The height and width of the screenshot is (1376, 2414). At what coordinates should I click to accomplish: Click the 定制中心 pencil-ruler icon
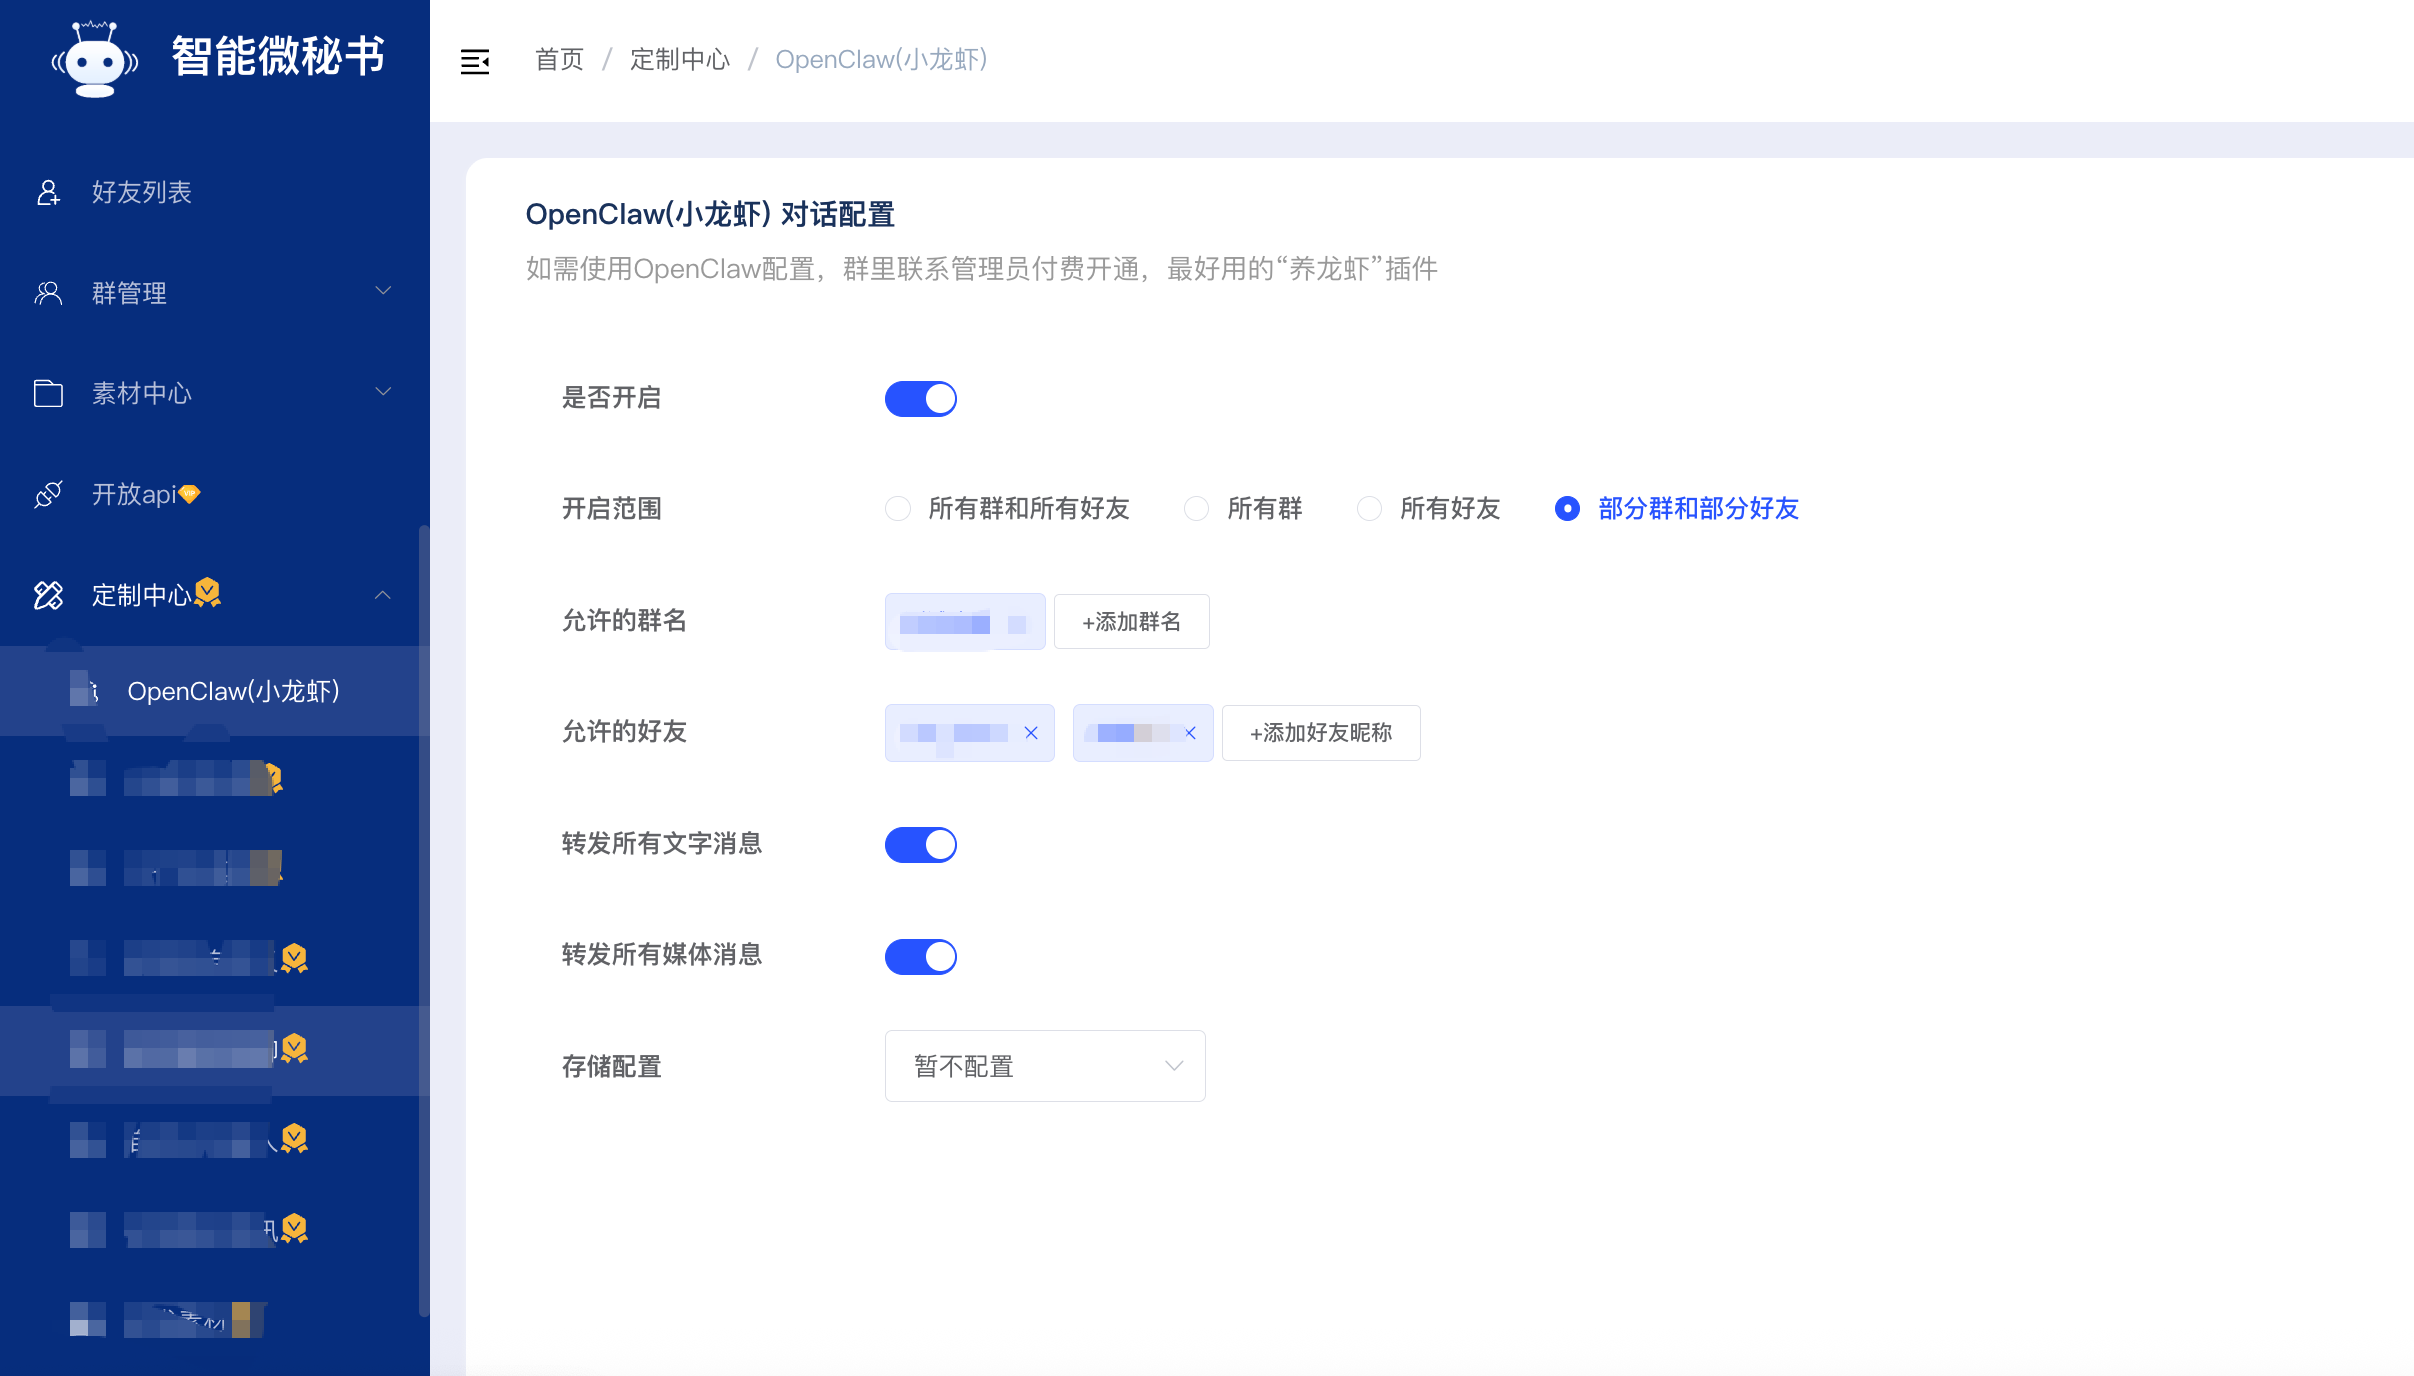[48, 595]
